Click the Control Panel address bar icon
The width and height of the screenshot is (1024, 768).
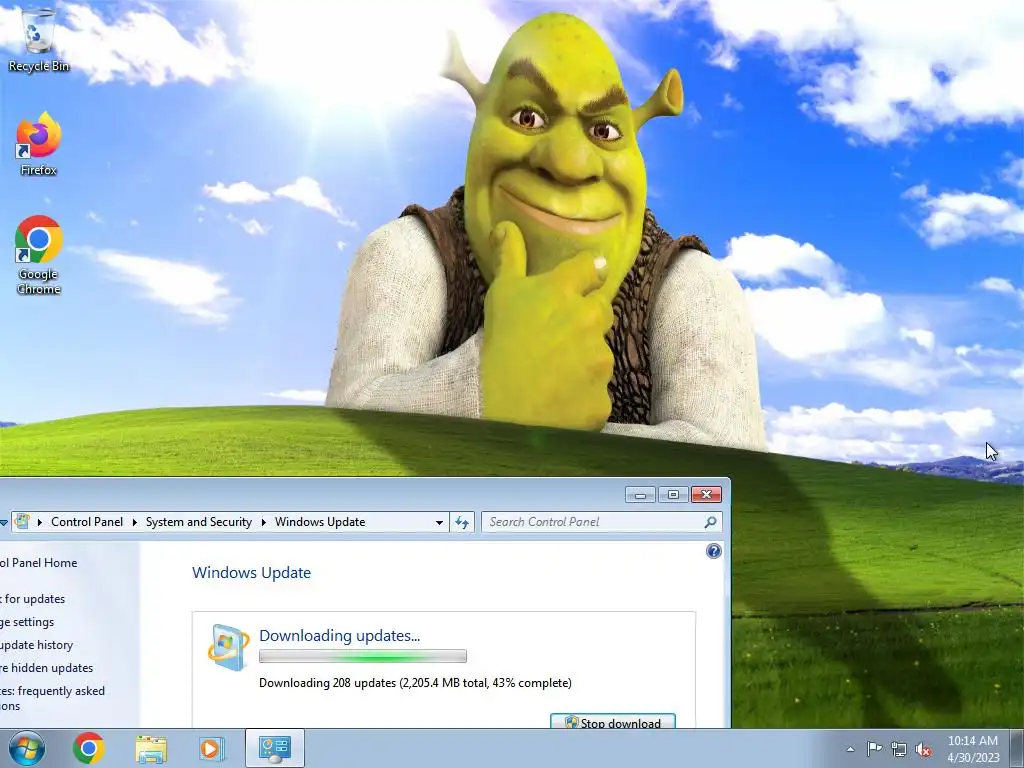tap(22, 522)
